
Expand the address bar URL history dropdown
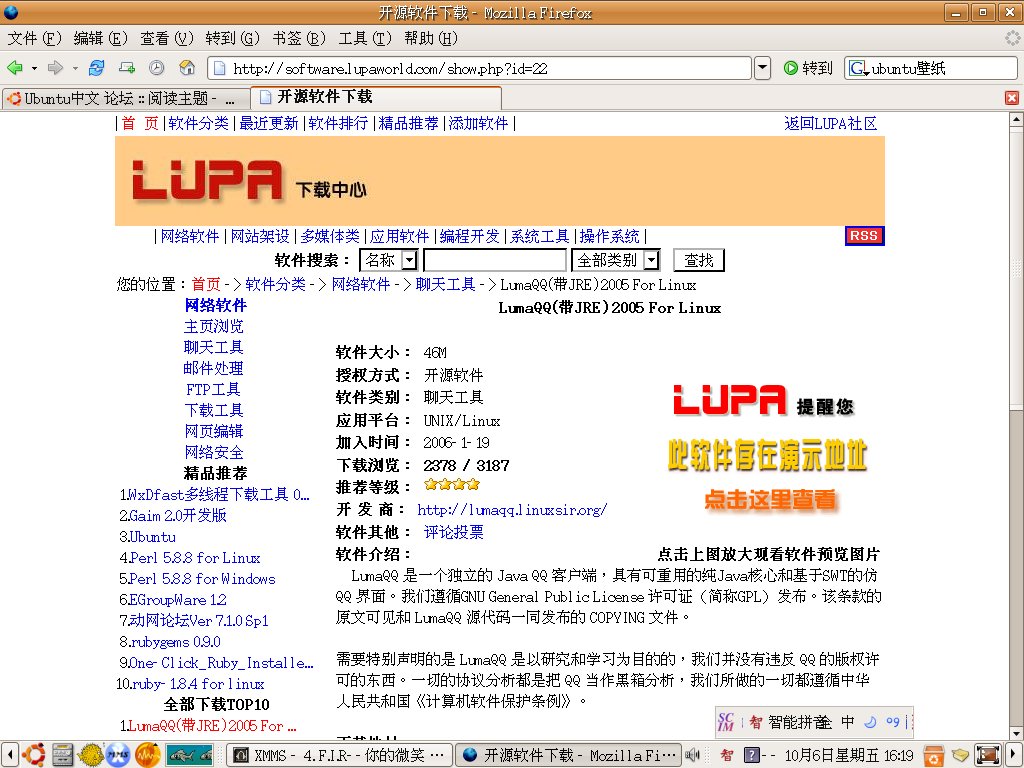(762, 68)
